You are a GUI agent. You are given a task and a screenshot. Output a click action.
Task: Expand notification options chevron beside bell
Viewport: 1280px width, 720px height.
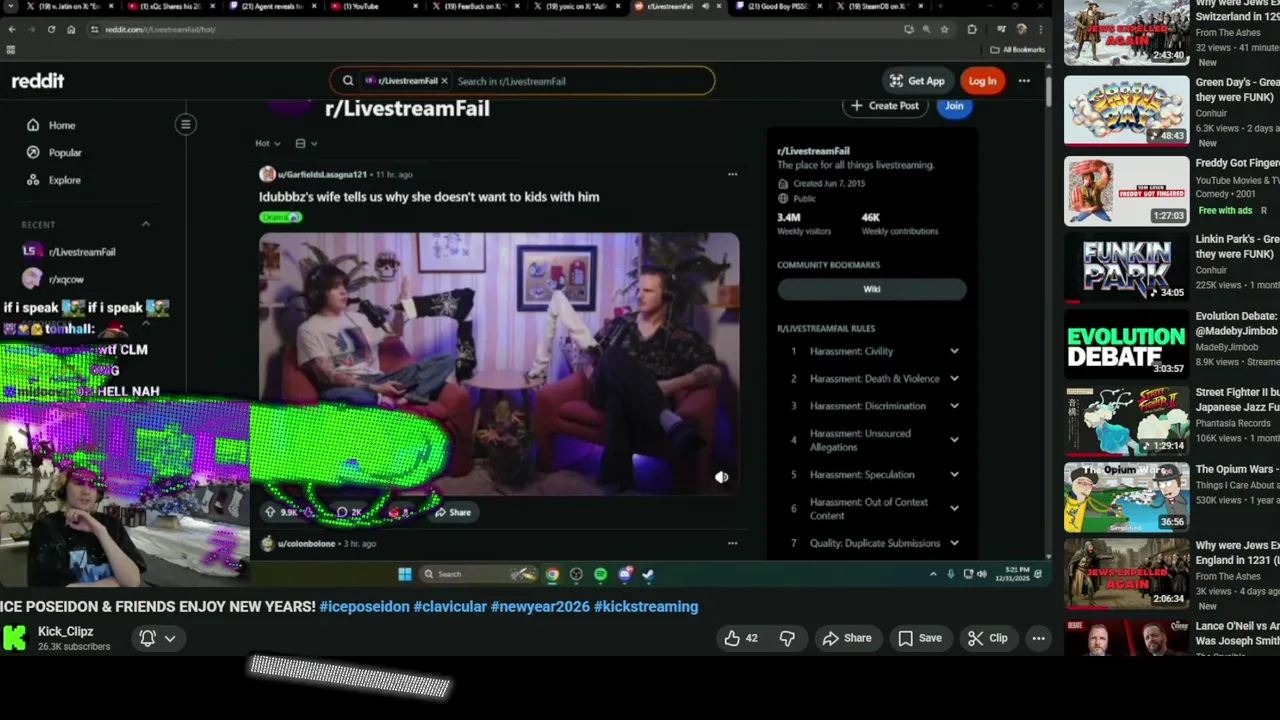pyautogui.click(x=170, y=638)
